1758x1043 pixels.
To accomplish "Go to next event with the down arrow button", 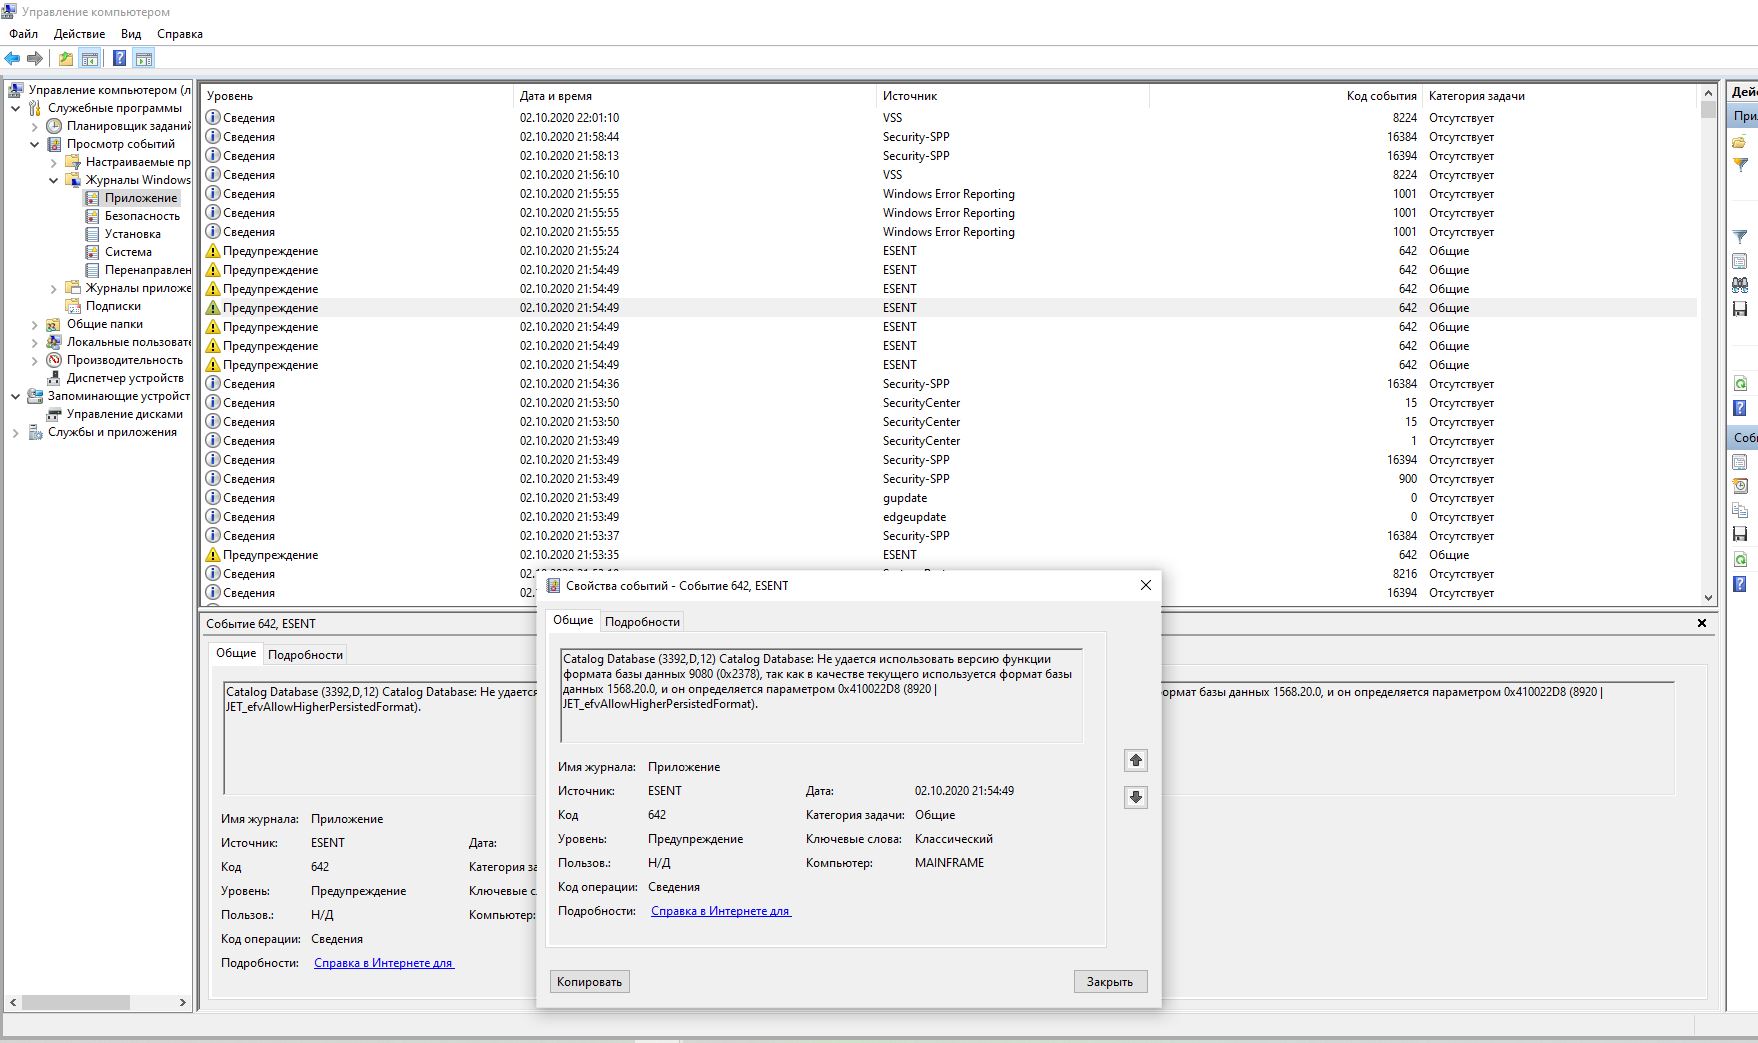I will (x=1136, y=797).
